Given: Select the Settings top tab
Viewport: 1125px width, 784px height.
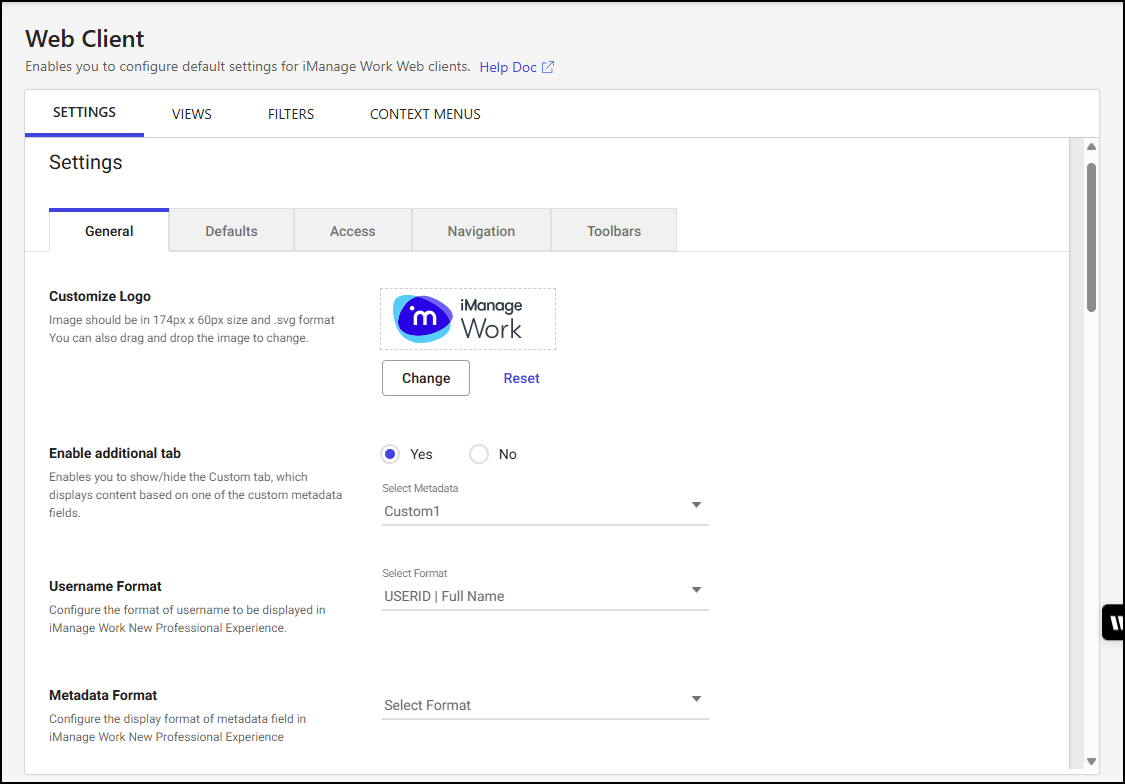Looking at the screenshot, I should (x=84, y=113).
